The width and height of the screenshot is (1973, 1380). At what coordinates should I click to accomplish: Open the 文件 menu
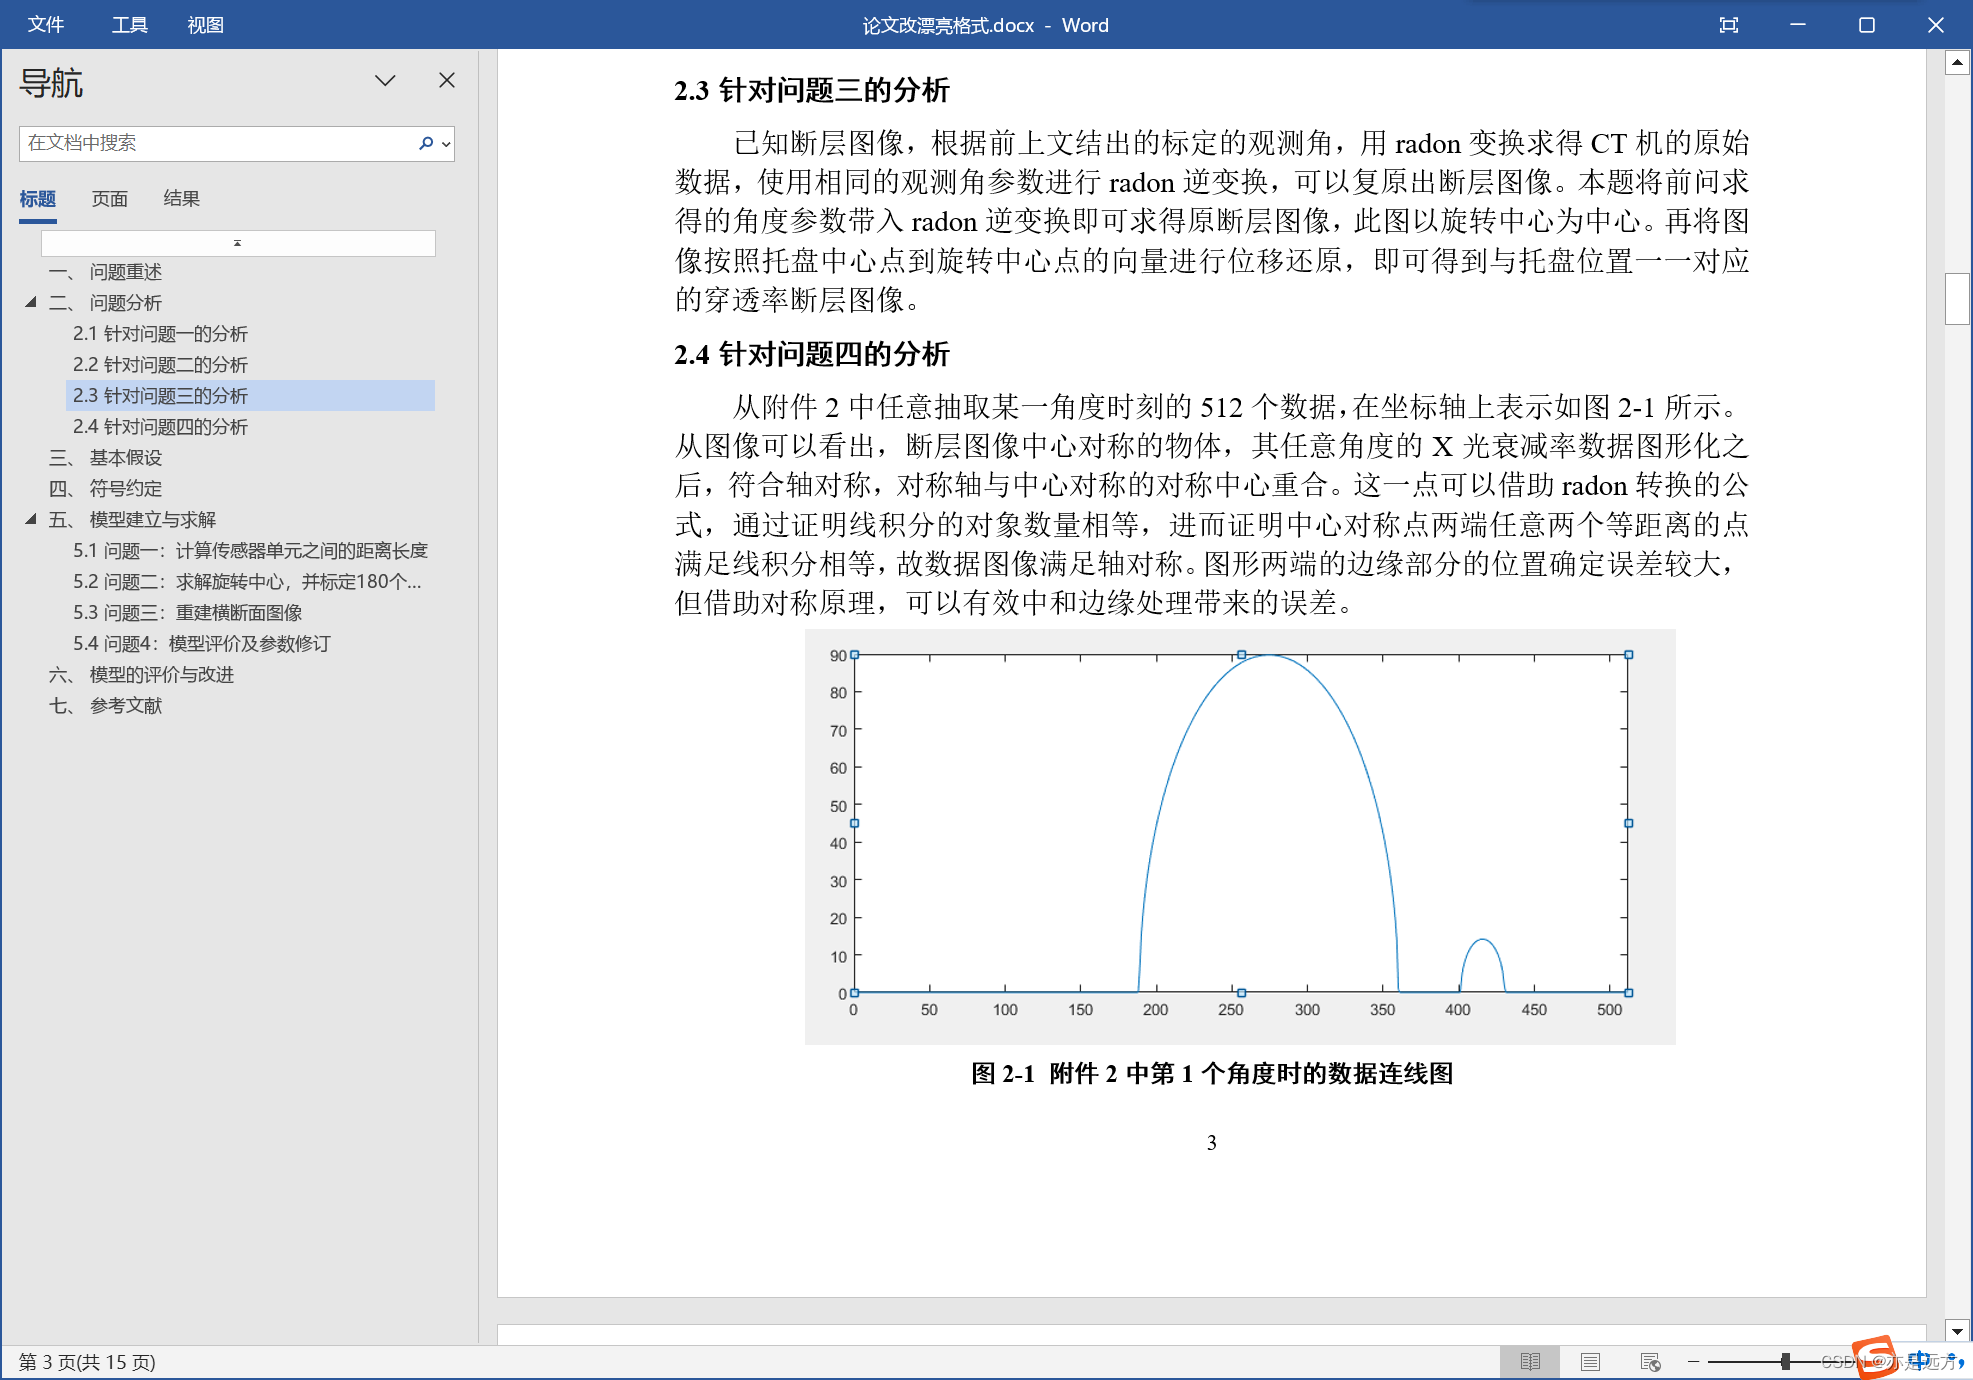tap(45, 25)
